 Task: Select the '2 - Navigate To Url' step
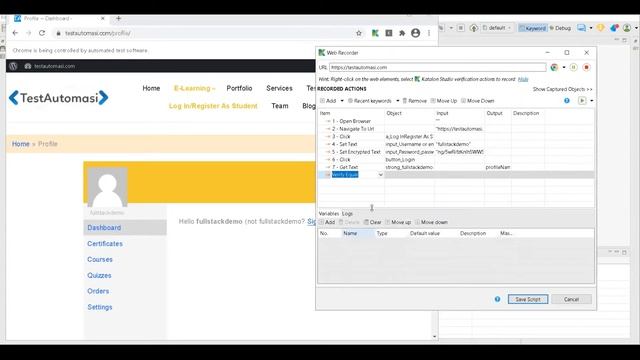click(x=353, y=129)
